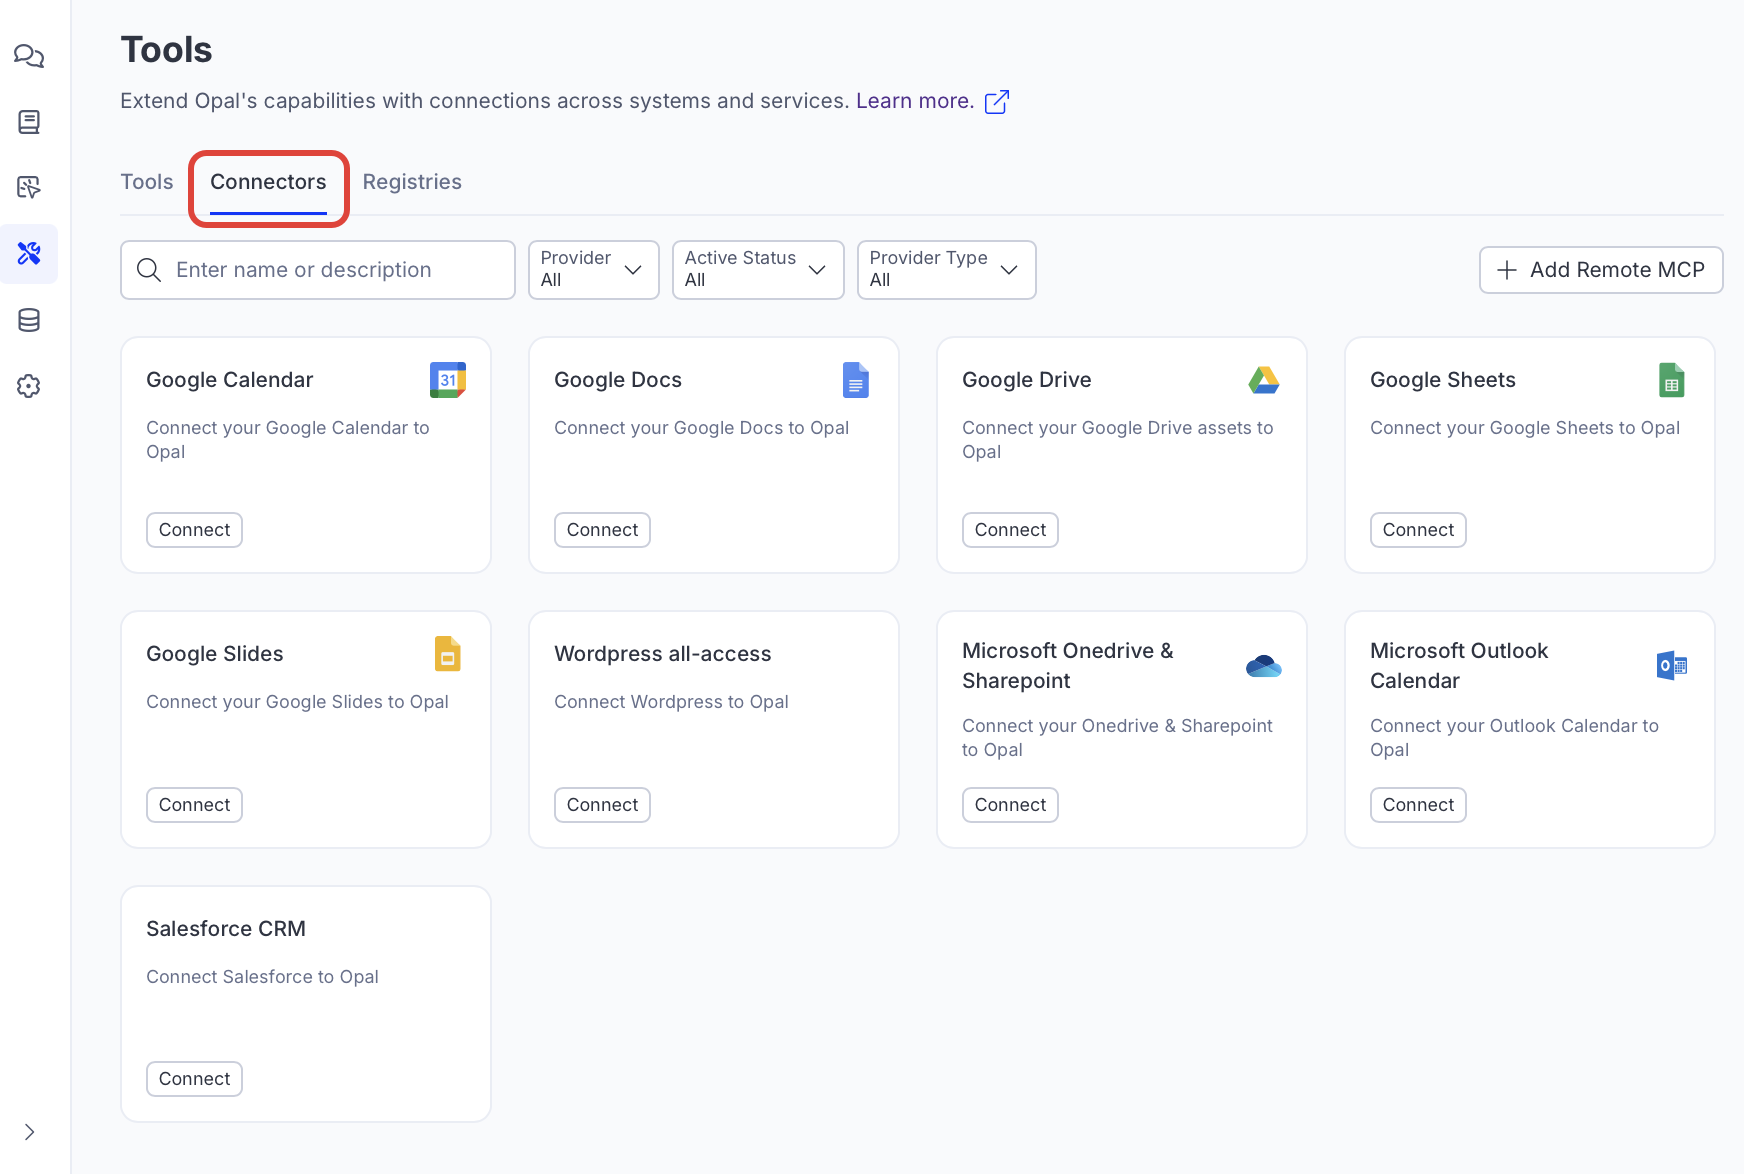Open the Provider Type filter dropdown
Image resolution: width=1744 pixels, height=1174 pixels.
[945, 270]
